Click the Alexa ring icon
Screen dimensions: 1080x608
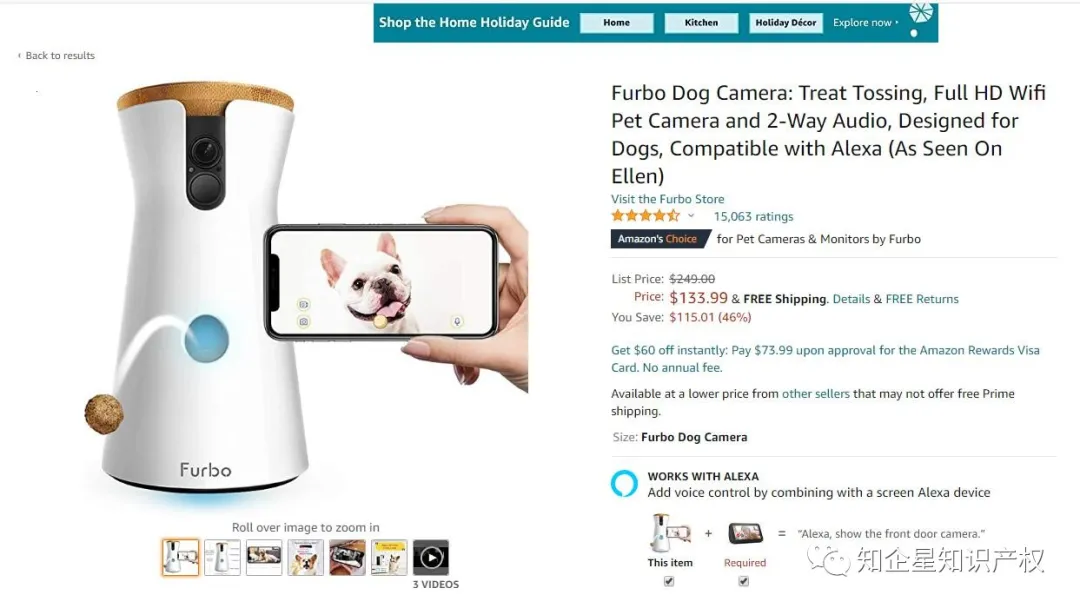(625, 483)
